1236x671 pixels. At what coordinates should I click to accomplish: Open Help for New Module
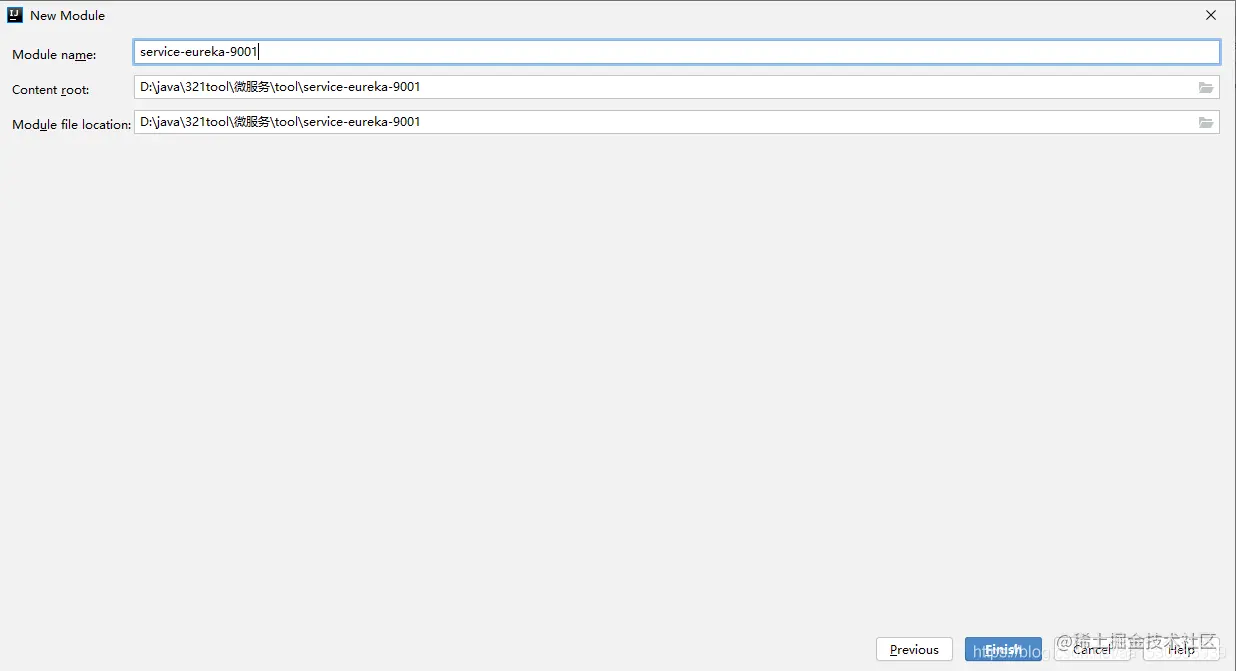click(x=1181, y=649)
